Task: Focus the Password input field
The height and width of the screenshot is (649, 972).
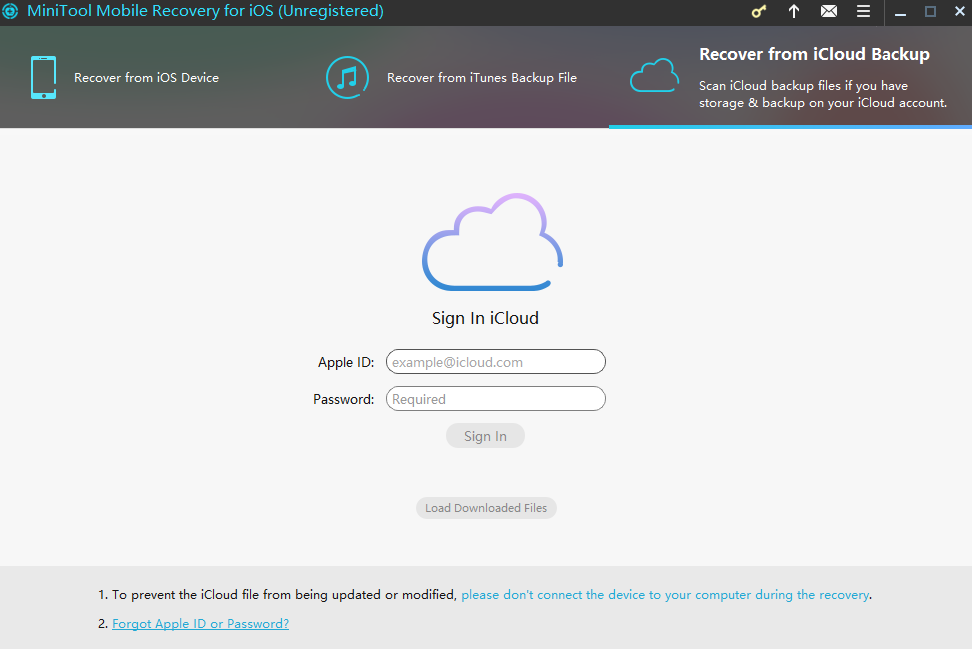Action: 495,399
